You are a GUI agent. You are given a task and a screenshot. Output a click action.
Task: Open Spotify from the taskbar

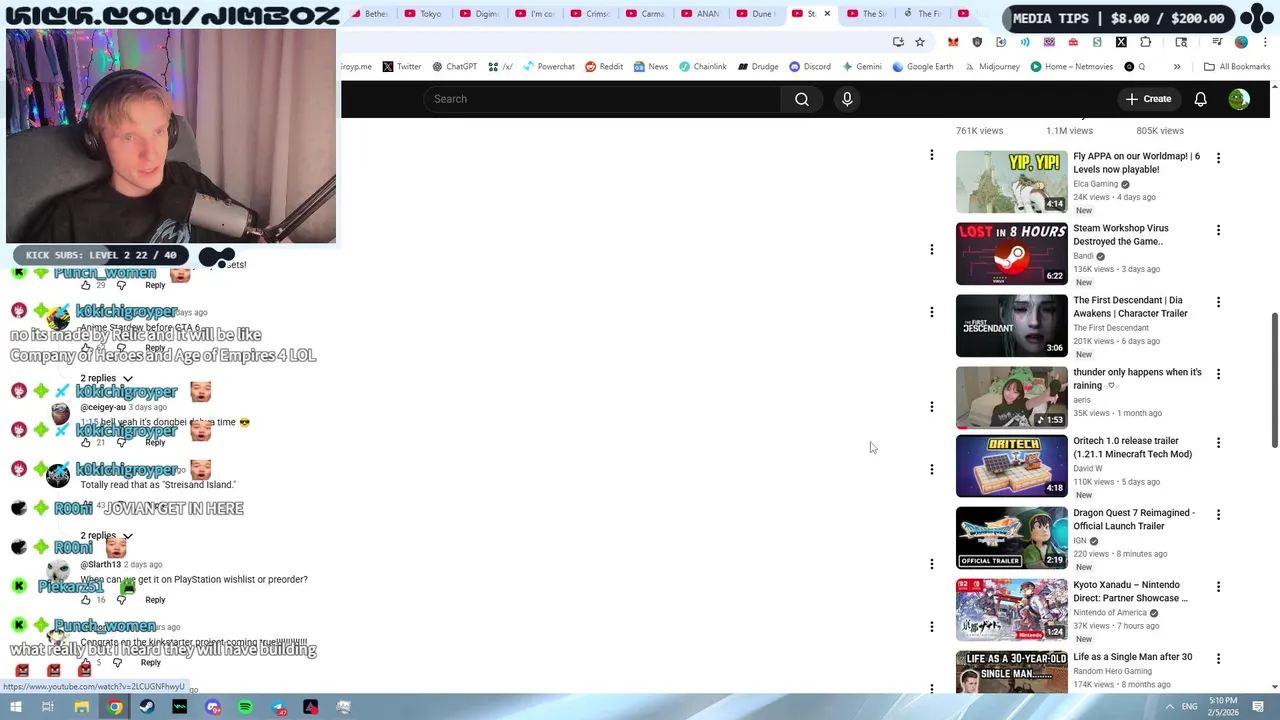pyautogui.click(x=245, y=707)
